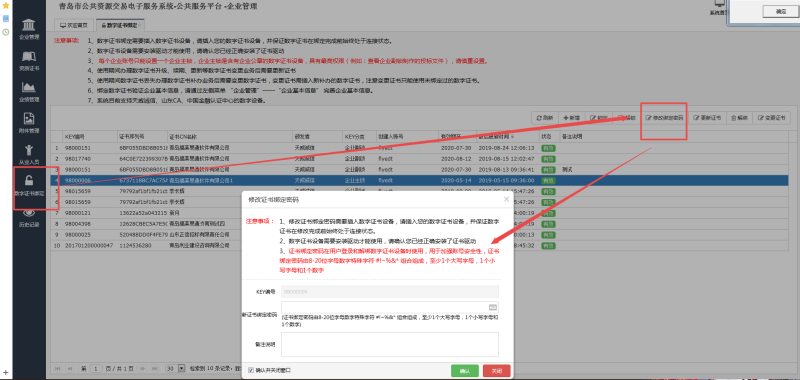This screenshot has width=800, height=380.
Task: Click the 更新证书 toolbar button
Action: coord(707,118)
